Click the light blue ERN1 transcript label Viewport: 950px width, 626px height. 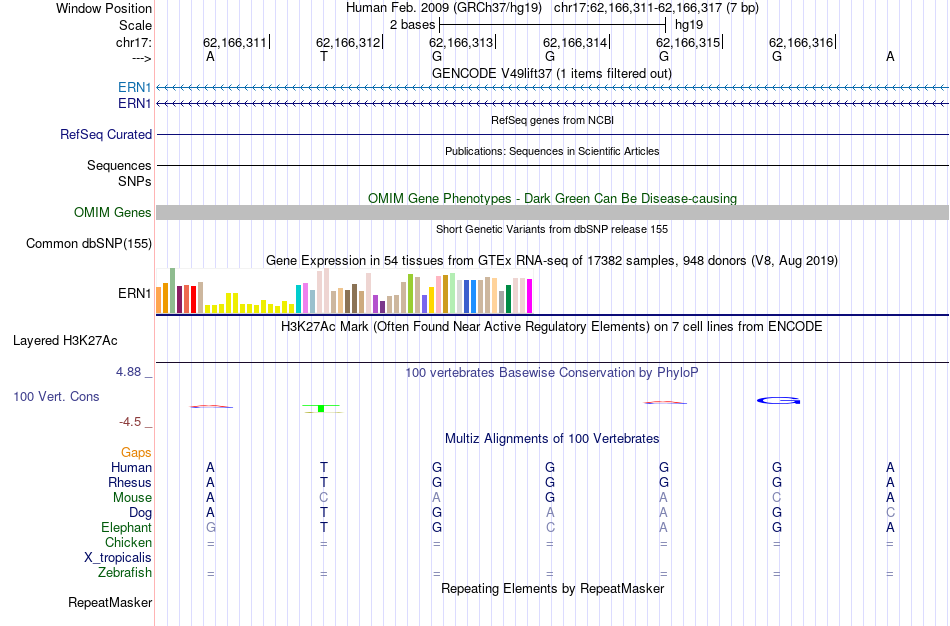(135, 87)
